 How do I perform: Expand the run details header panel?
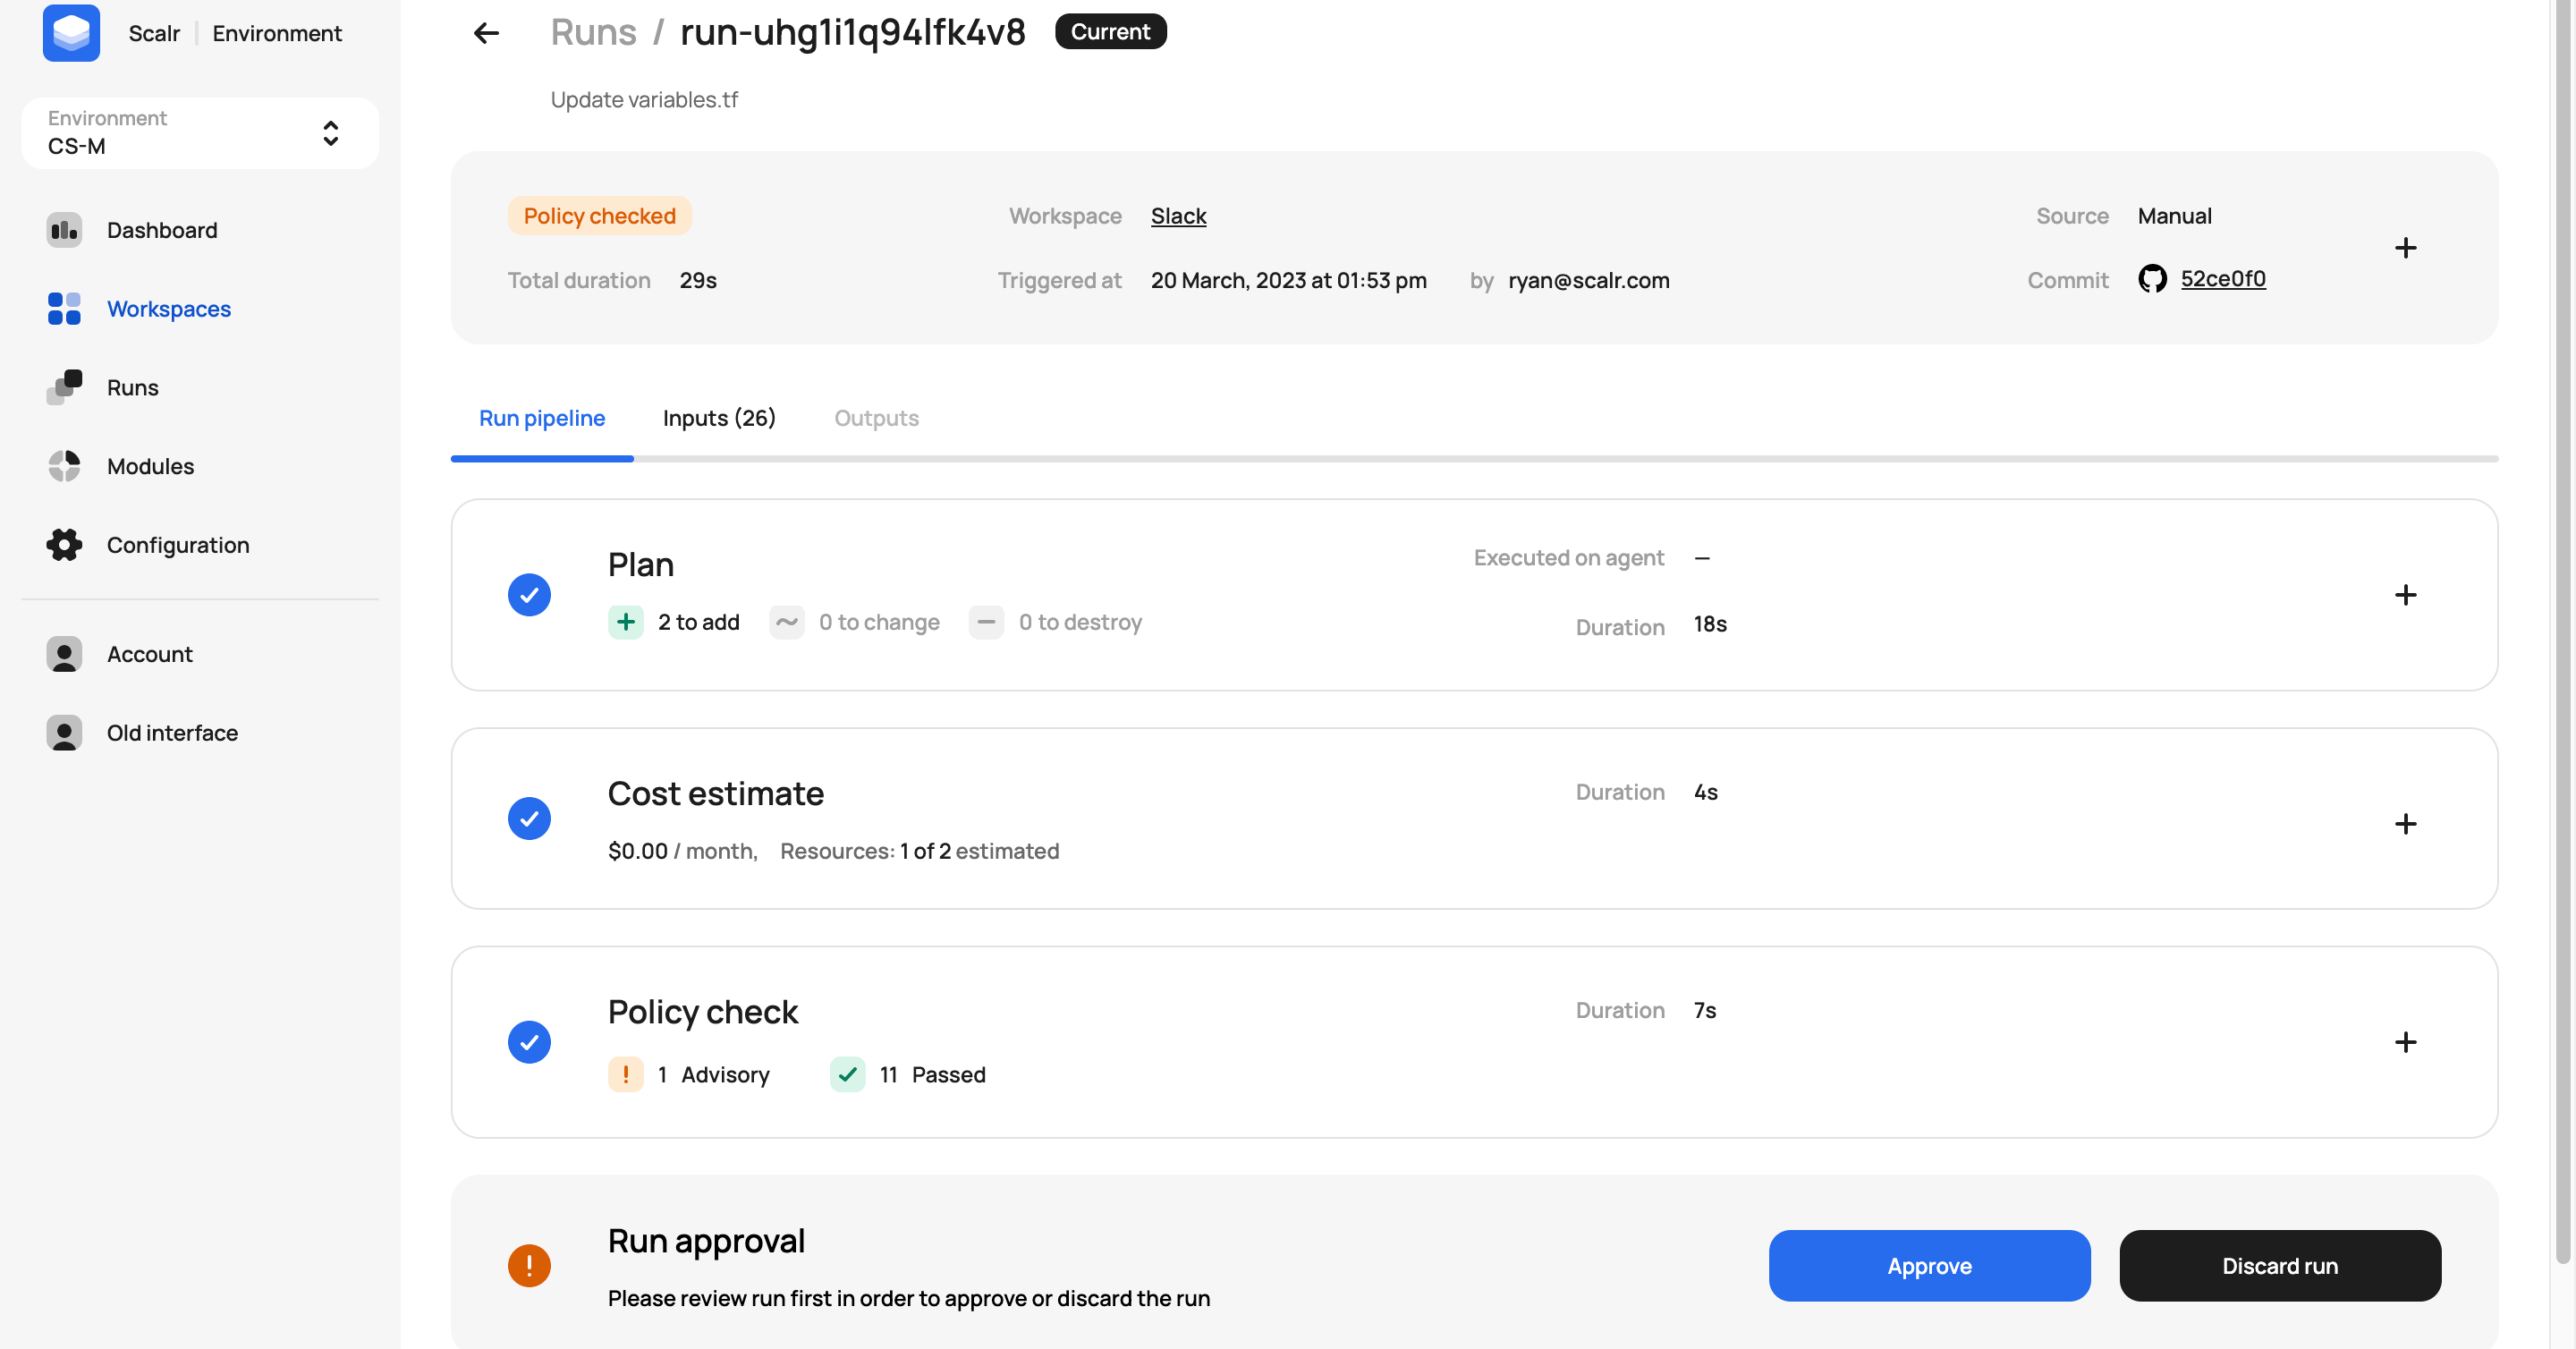click(2405, 248)
